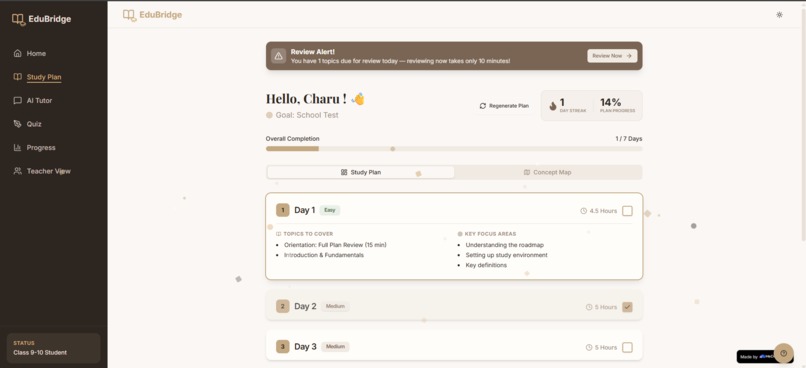Image resolution: width=806 pixels, height=368 pixels.
Task: Click the map icon on the Concept Map tab
Action: click(x=527, y=172)
